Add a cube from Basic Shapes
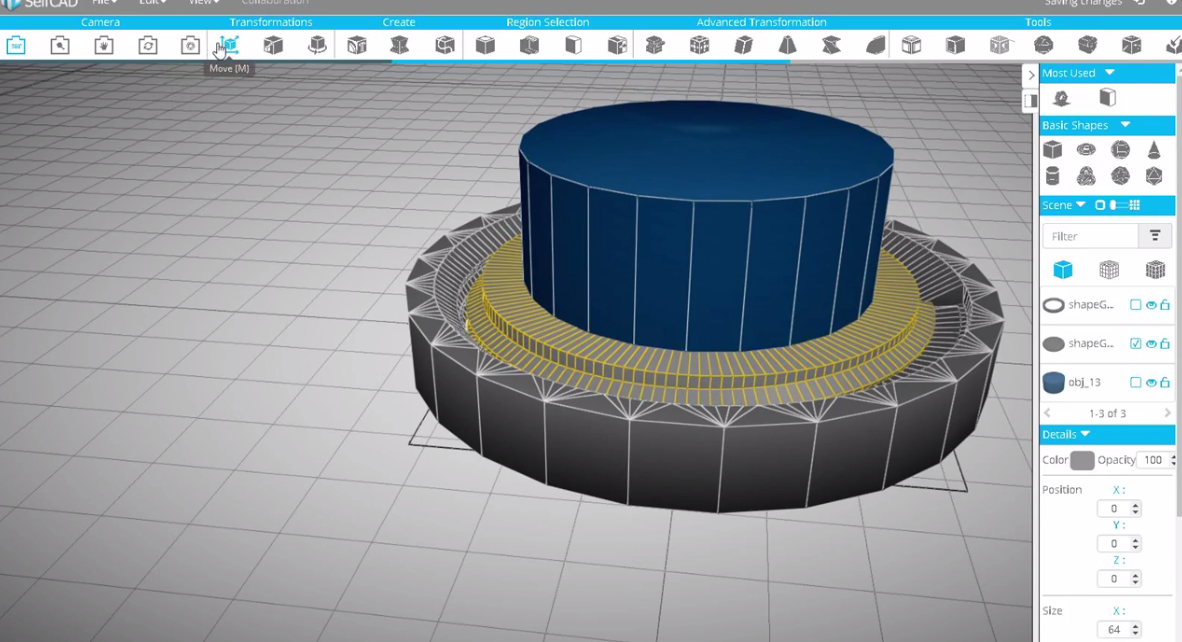This screenshot has width=1182, height=642. click(1052, 149)
